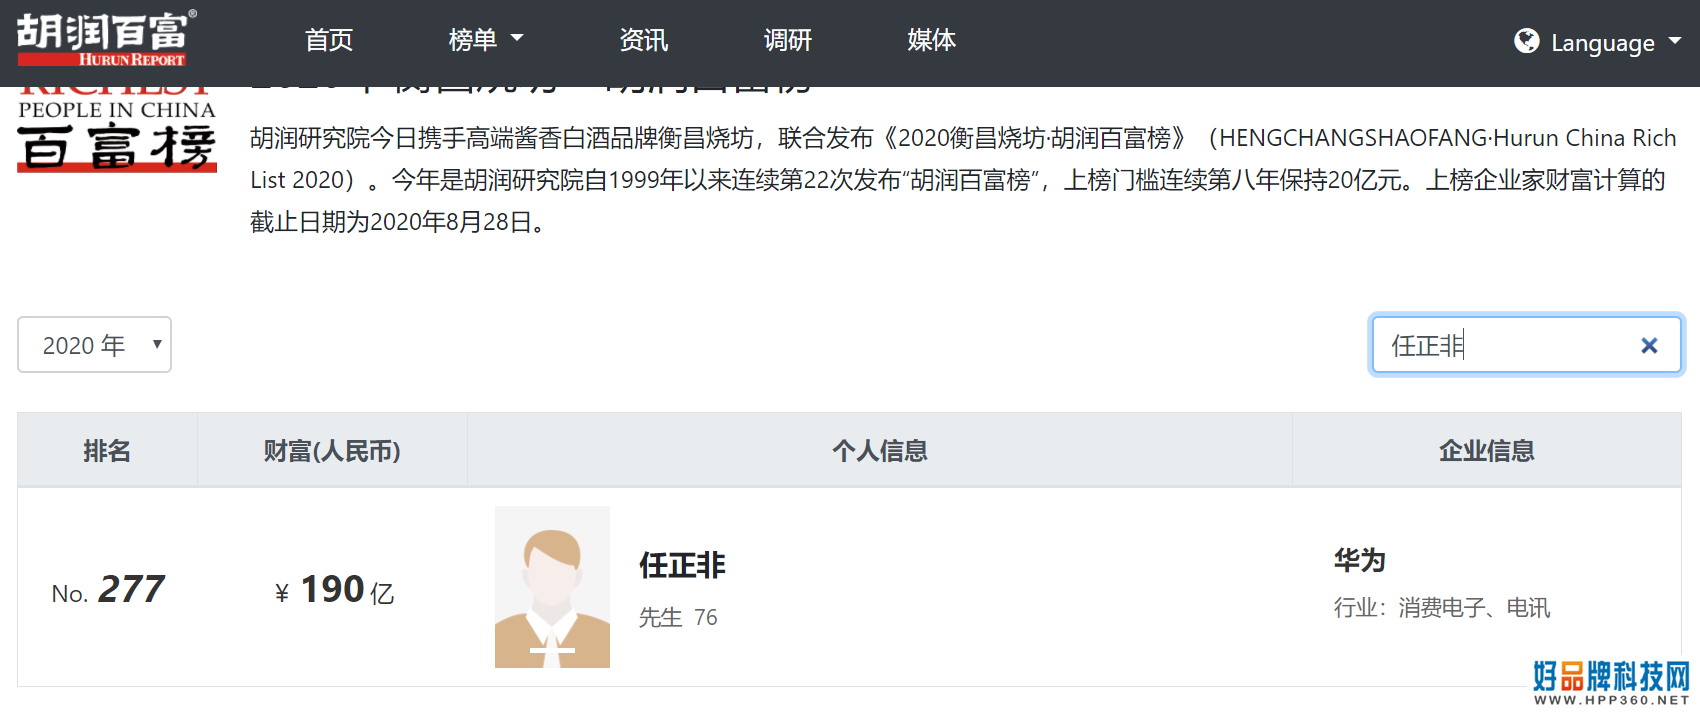Image resolution: width=1700 pixels, height=713 pixels.
Task: Clear the search box with the X icon
Action: (1649, 346)
